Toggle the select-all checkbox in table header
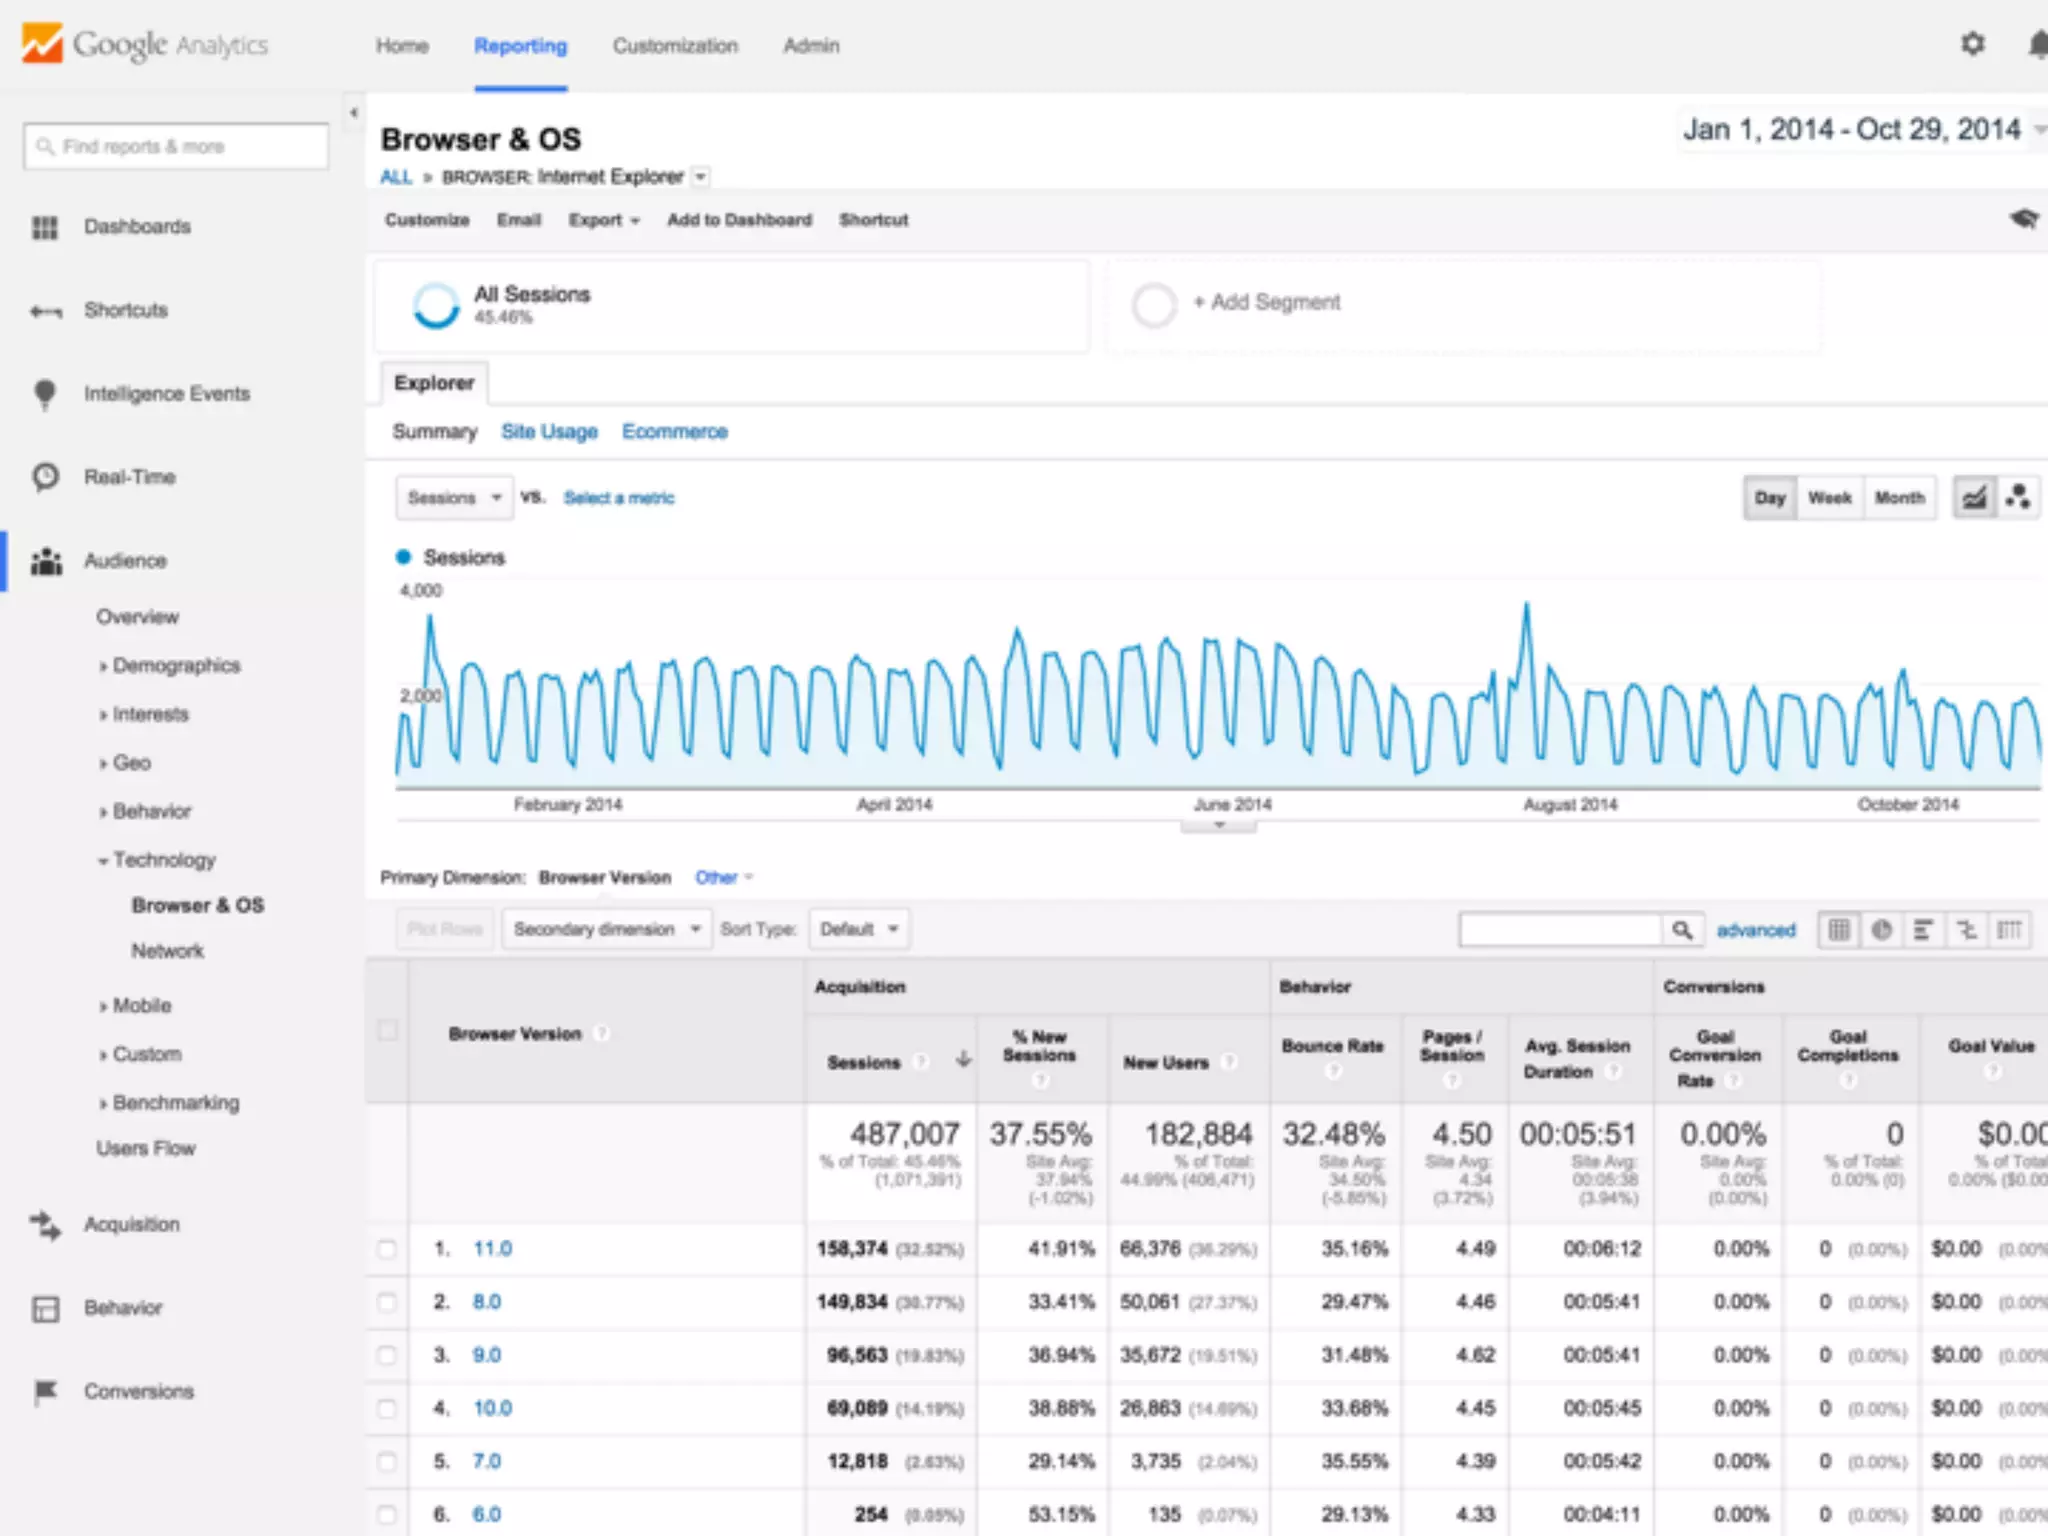The height and width of the screenshot is (1536, 2048). (387, 1030)
